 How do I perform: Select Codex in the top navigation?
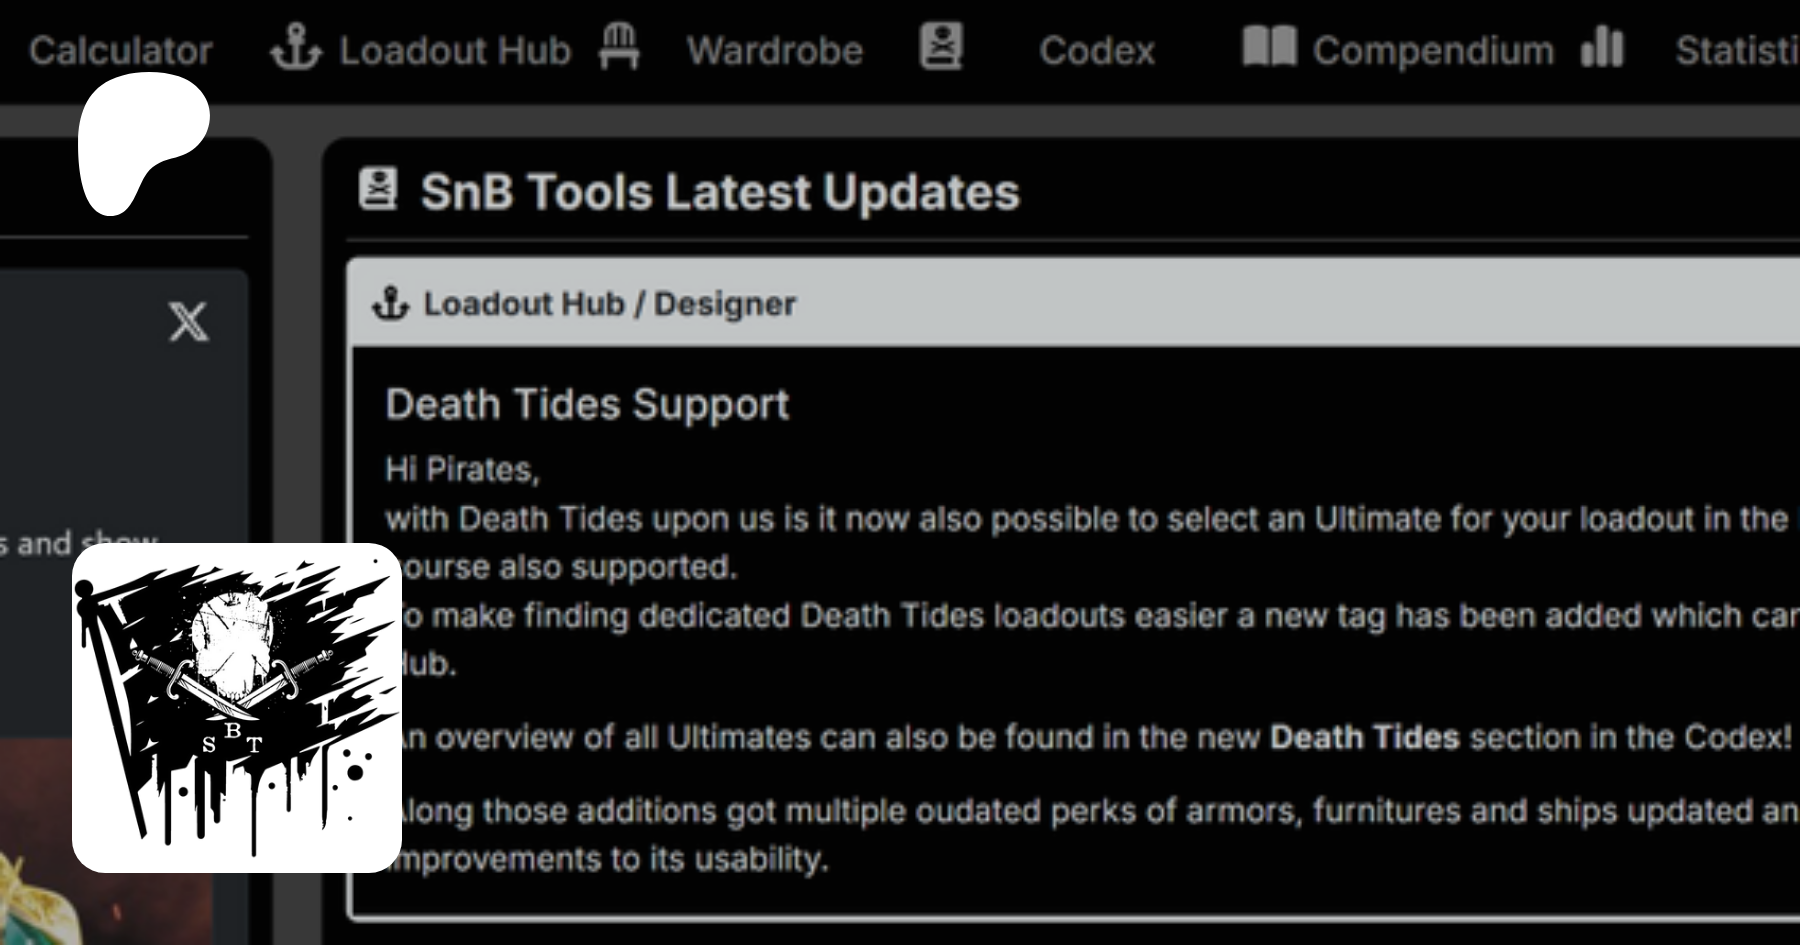pos(1096,50)
